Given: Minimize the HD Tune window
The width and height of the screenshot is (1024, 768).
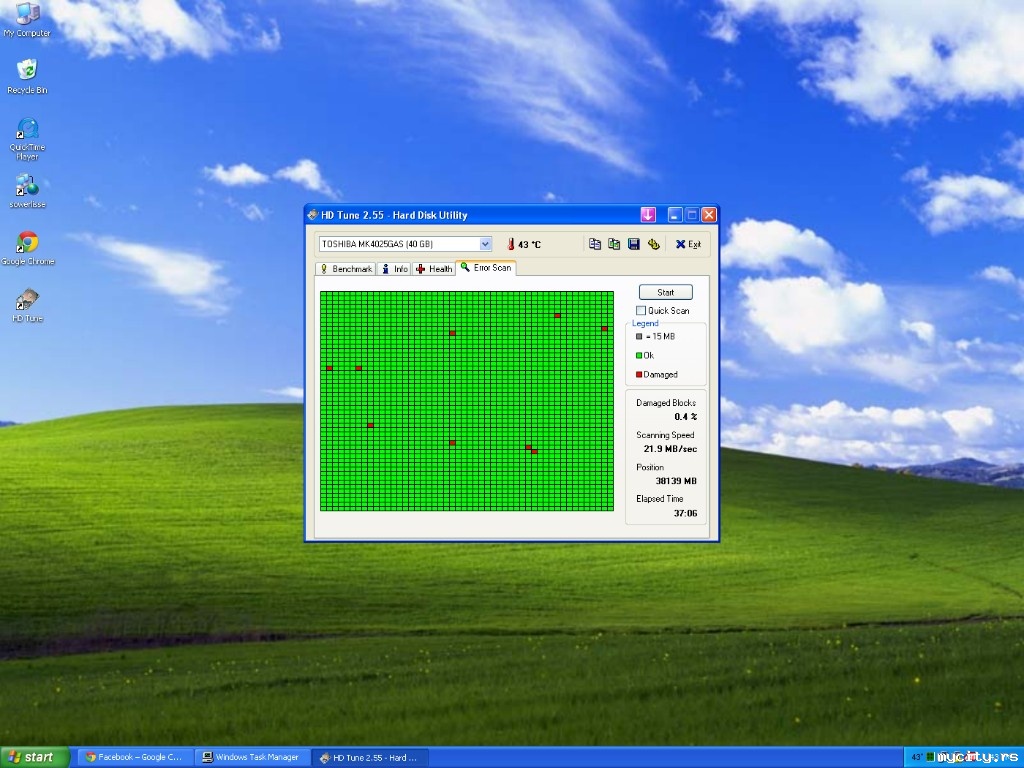Looking at the screenshot, I should 675,215.
